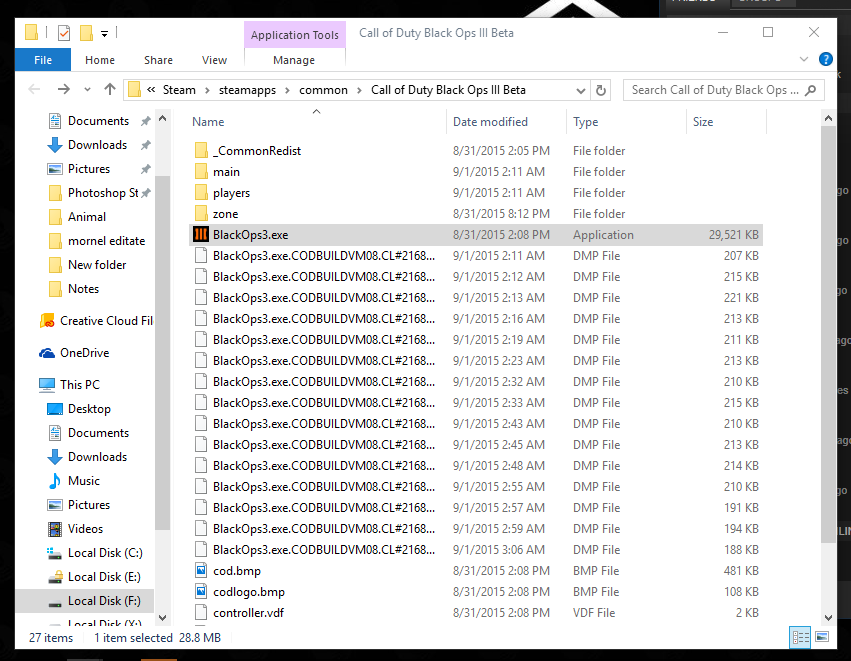Viewport: 851px width, 661px height.
Task: Click navigation pane scroll down arrow
Action: 162,618
